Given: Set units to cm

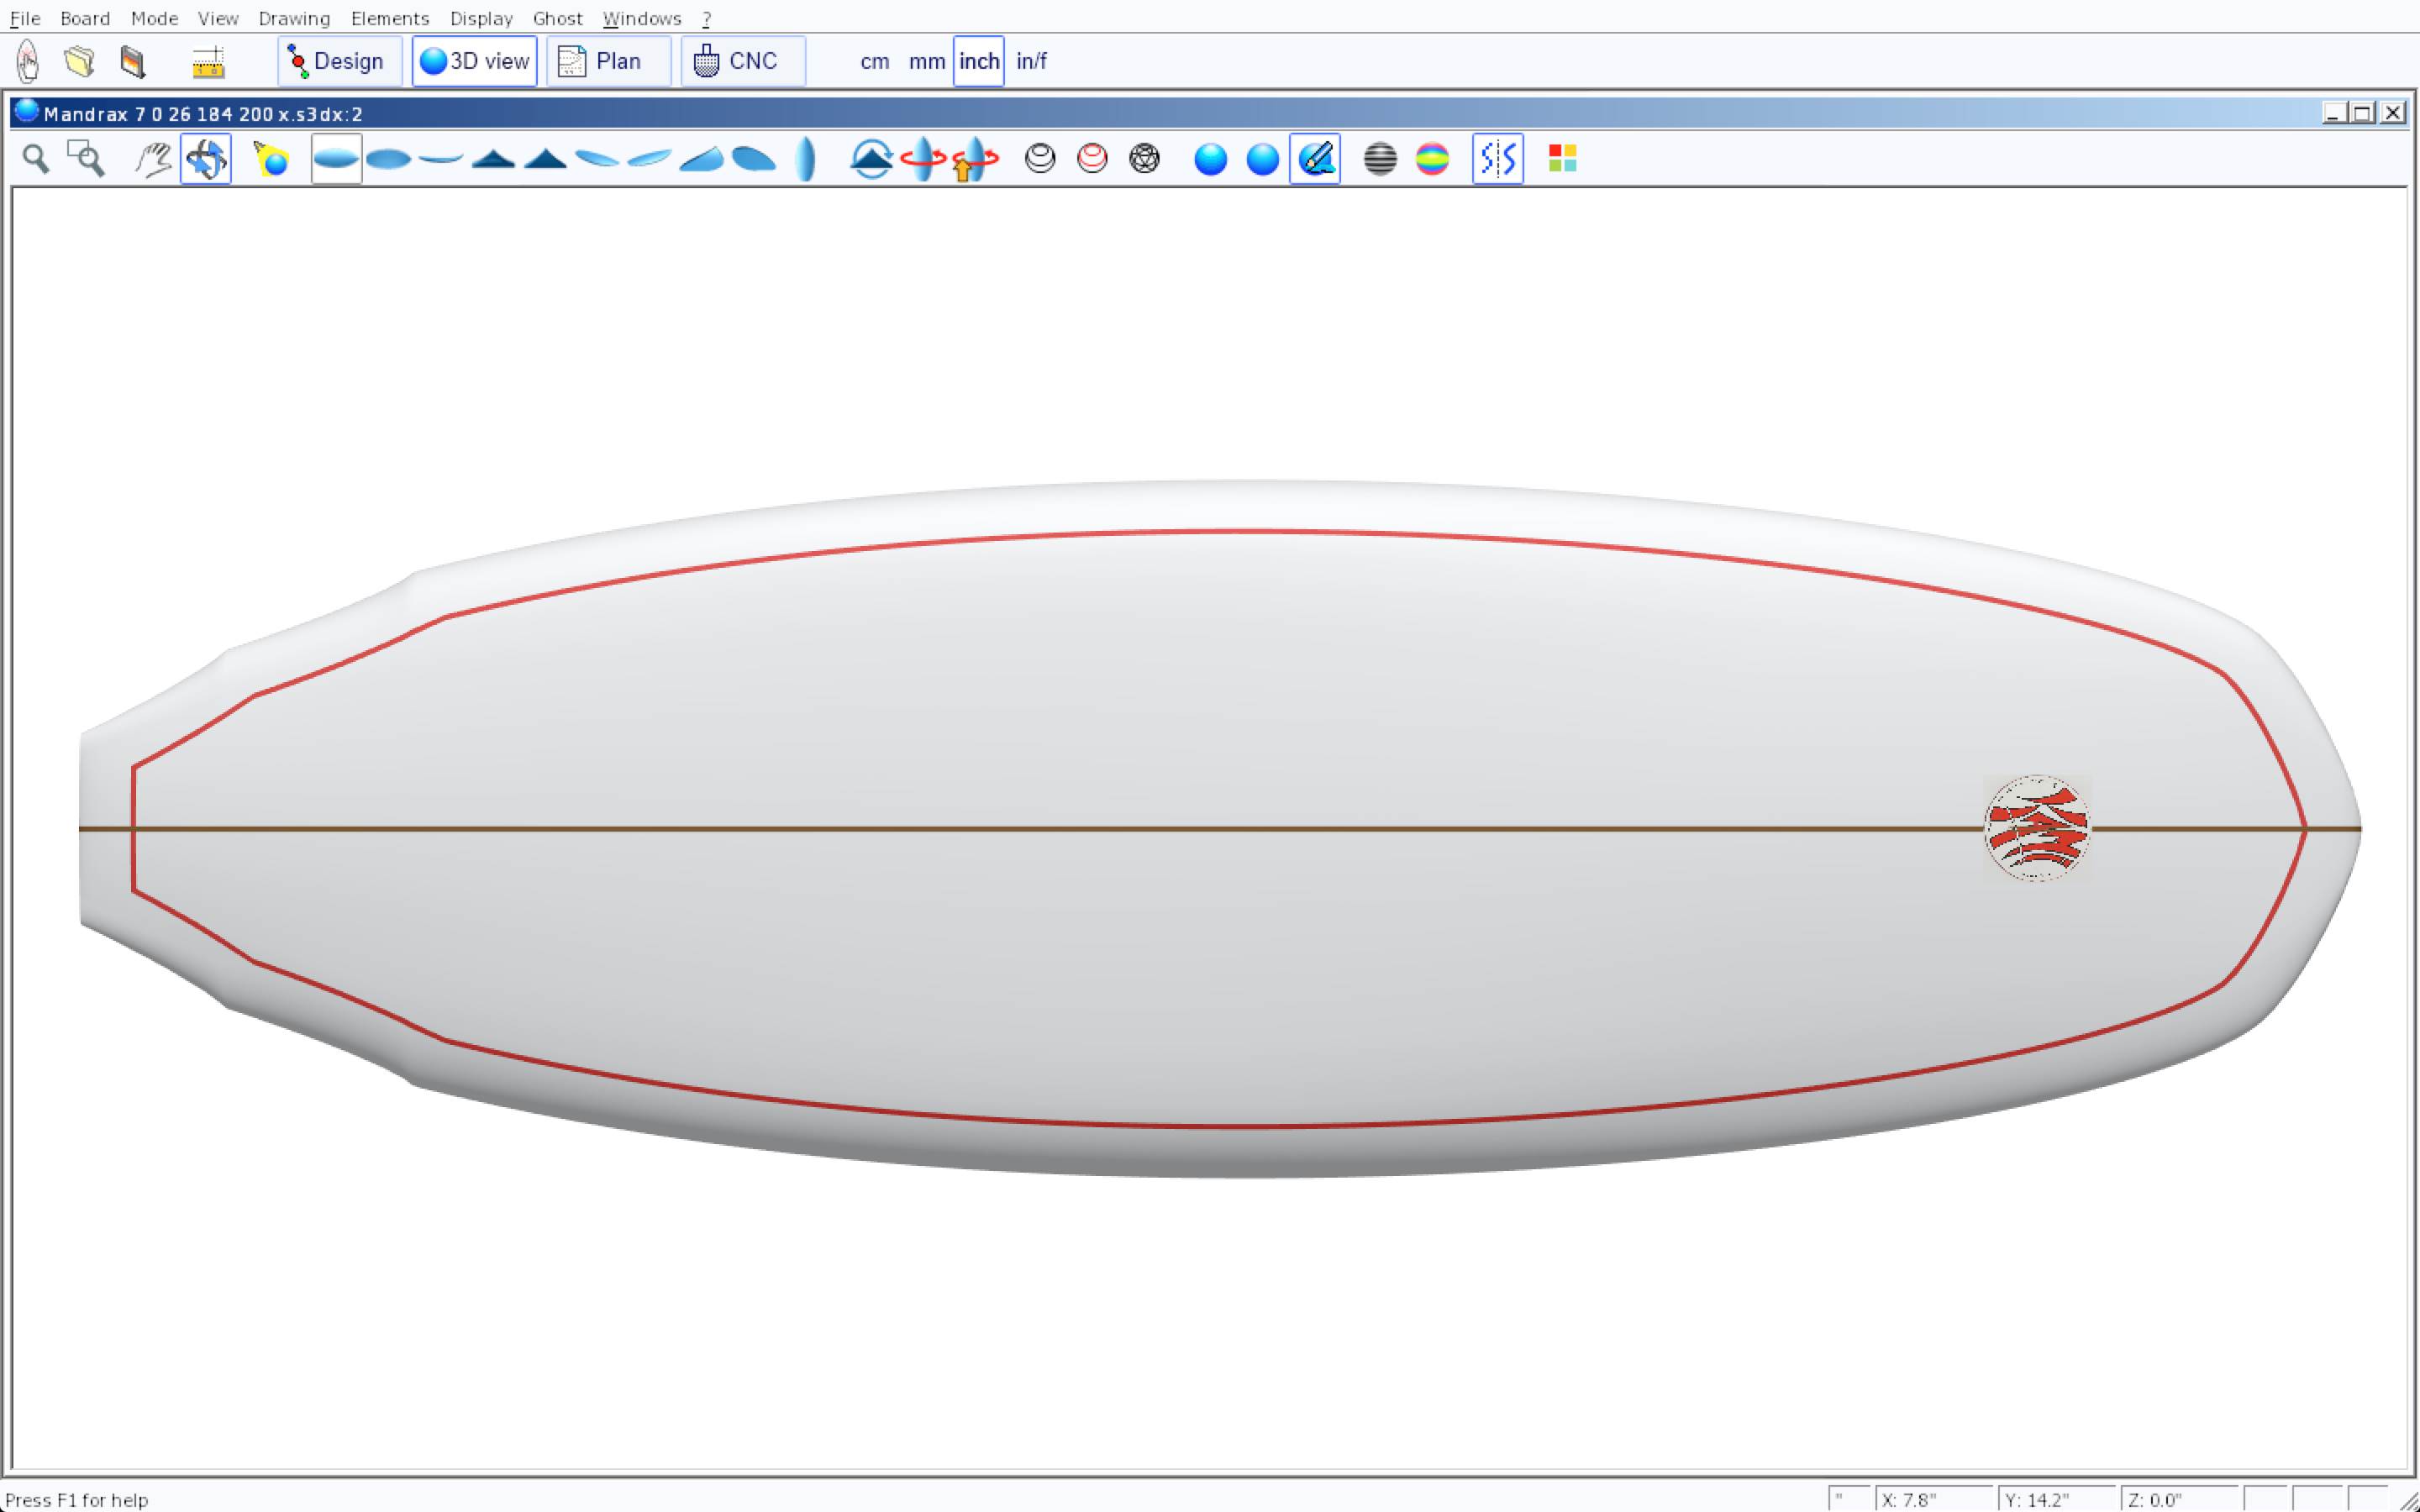Looking at the screenshot, I should point(874,61).
